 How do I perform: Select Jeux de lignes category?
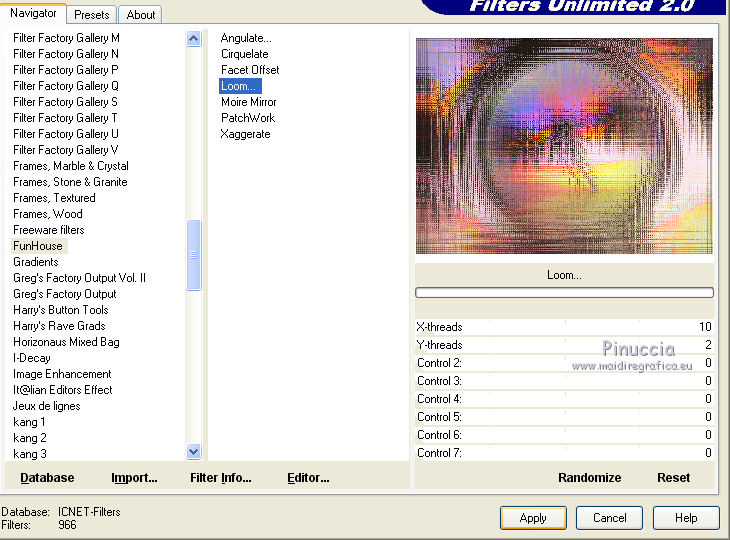click(47, 406)
